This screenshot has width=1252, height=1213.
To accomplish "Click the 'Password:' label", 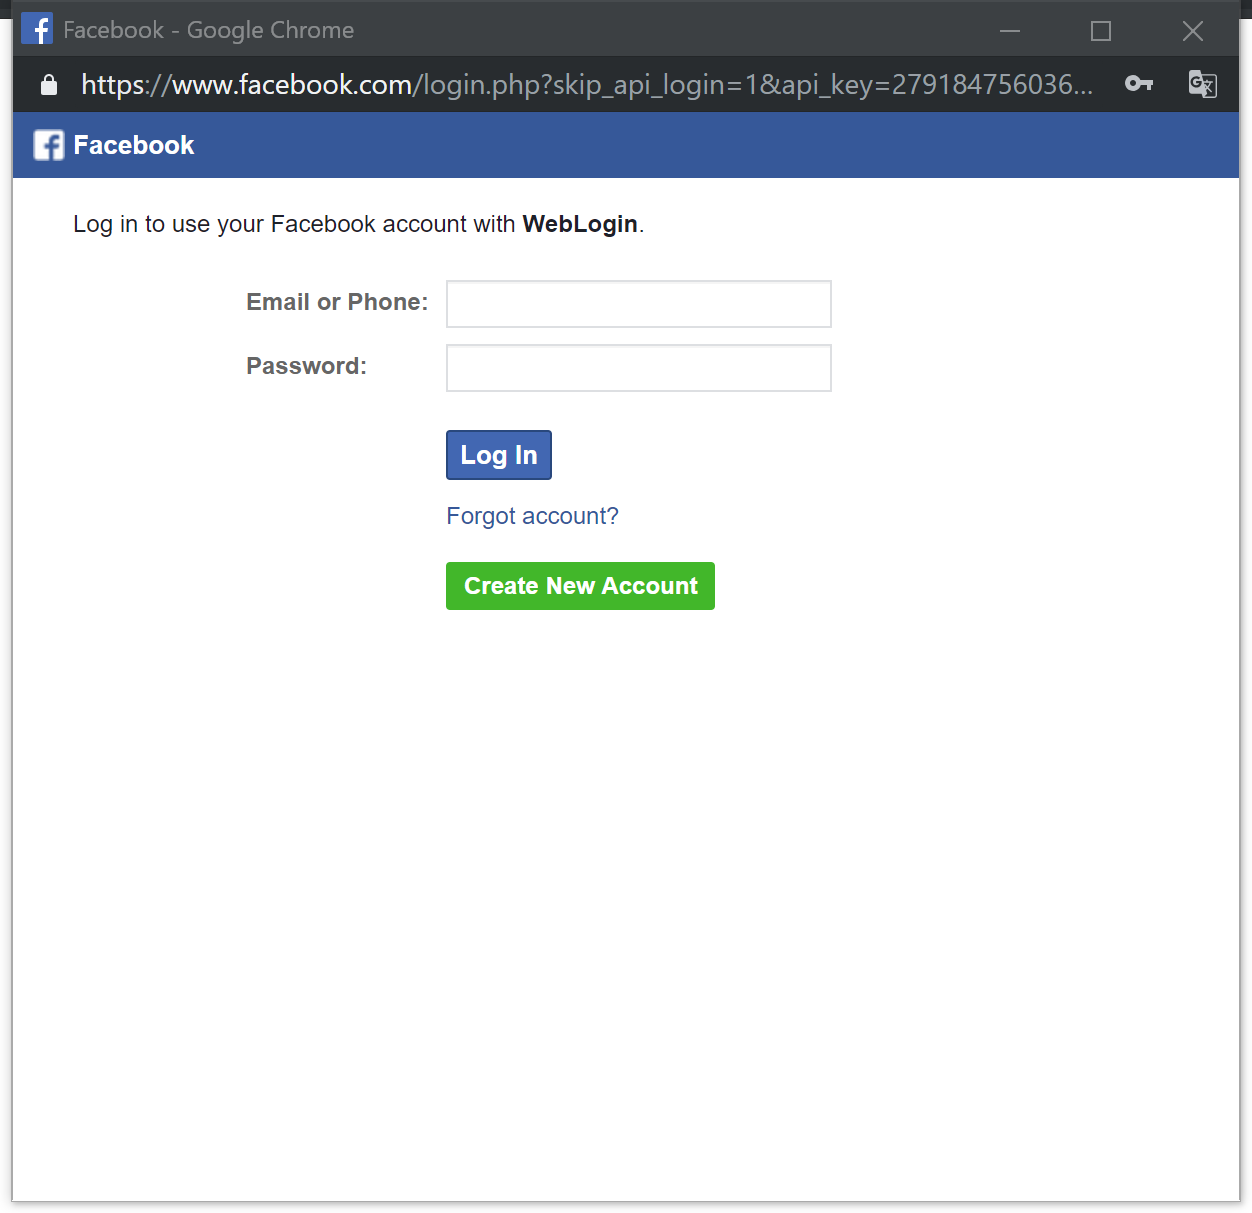I will point(306,366).
